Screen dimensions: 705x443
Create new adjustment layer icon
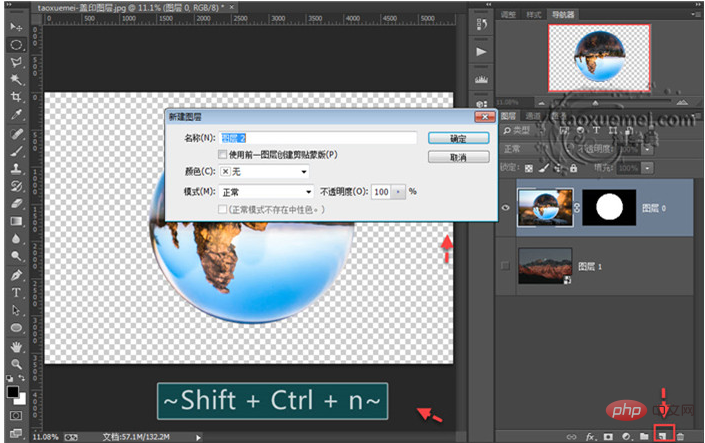tap(626, 436)
